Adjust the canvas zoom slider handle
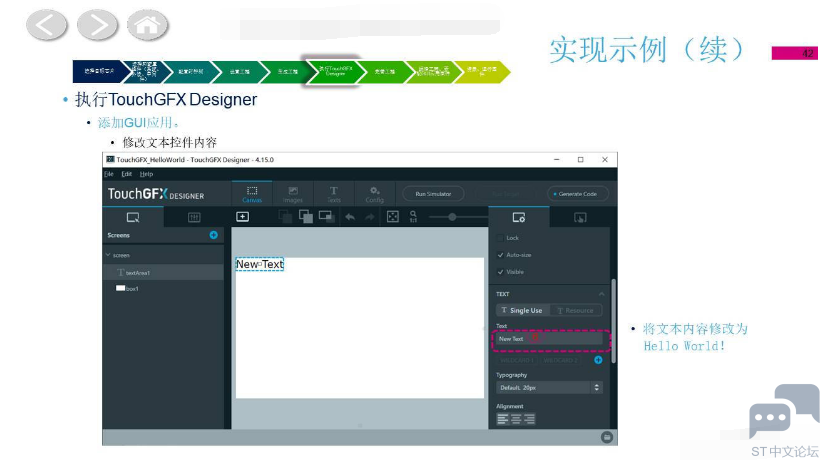Screen dimensions: 828x467 tap(452, 217)
